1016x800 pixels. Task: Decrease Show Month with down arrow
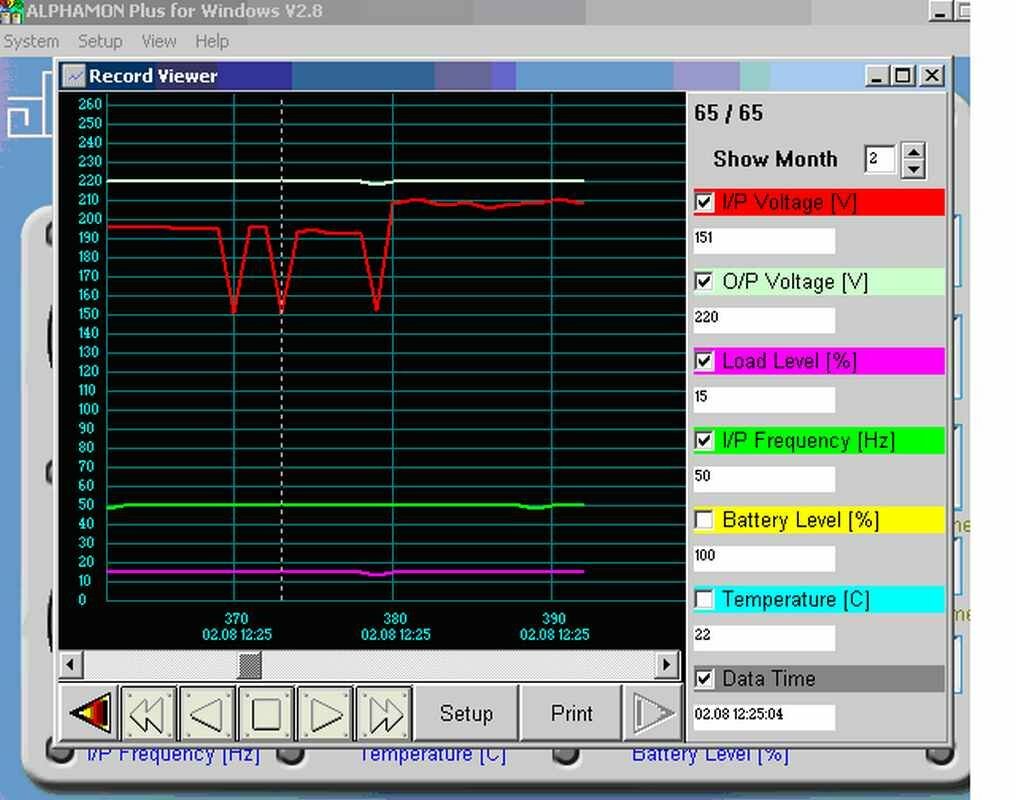pyautogui.click(x=912, y=169)
